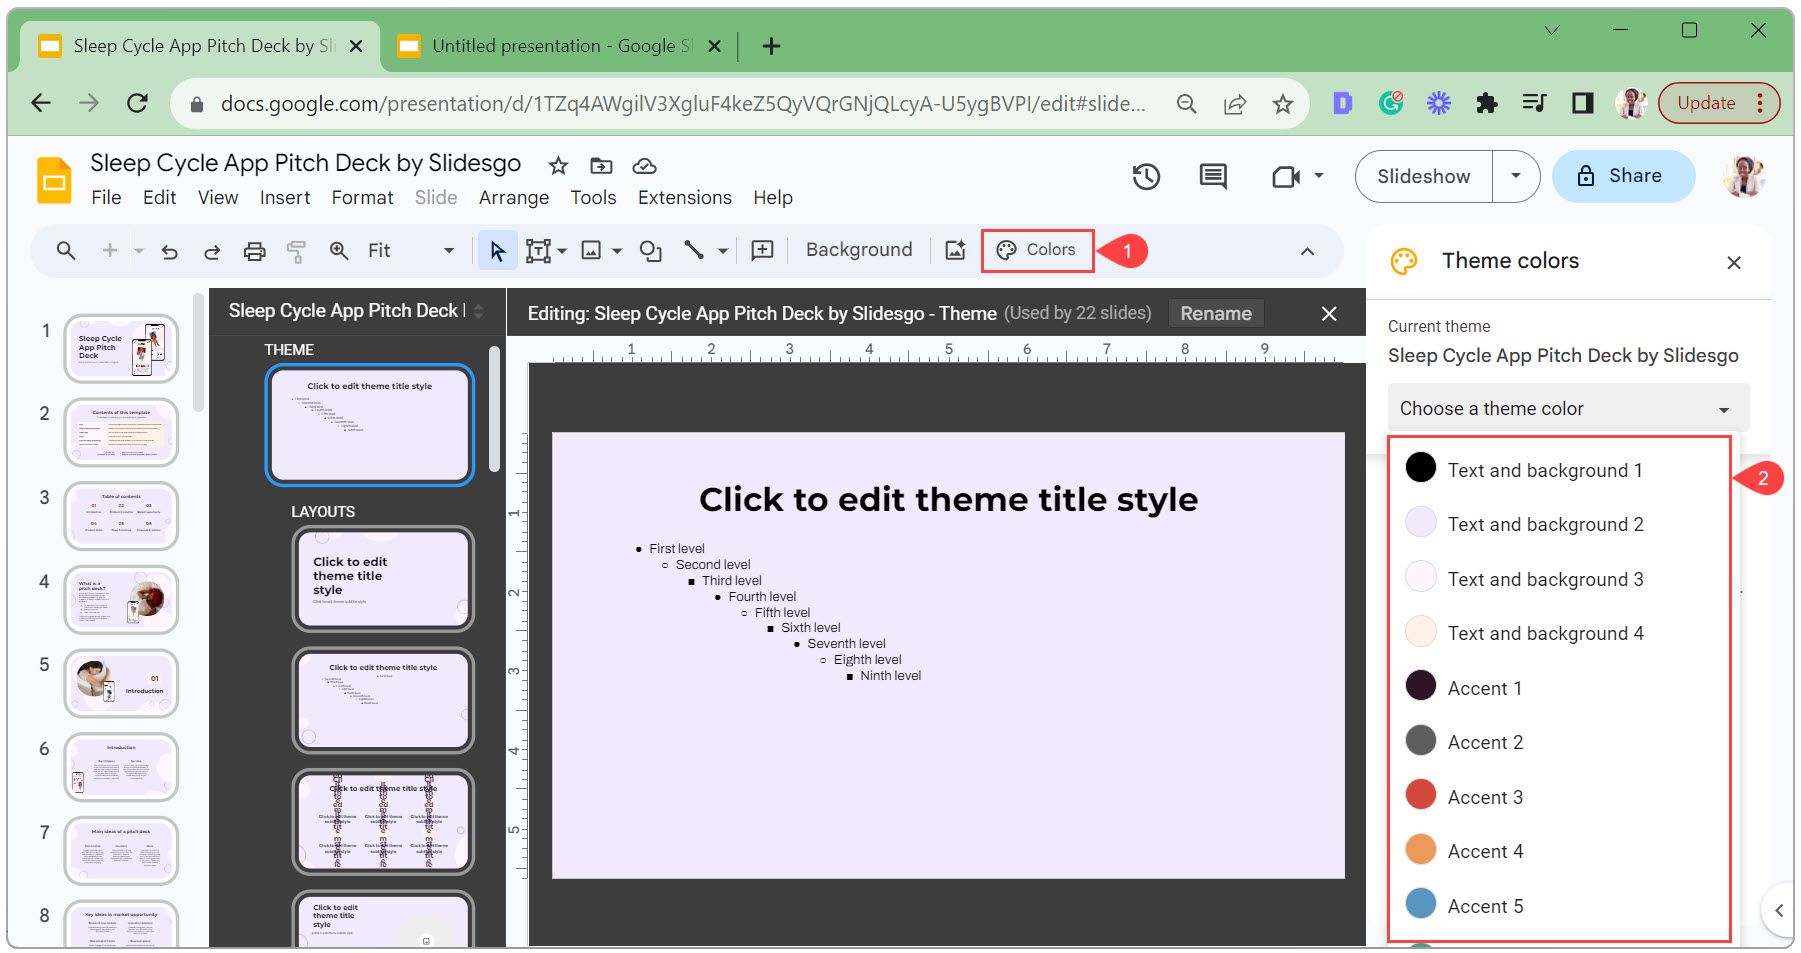Click the Print icon in toolbar
Viewport: 1801px width, 953px height.
(254, 251)
